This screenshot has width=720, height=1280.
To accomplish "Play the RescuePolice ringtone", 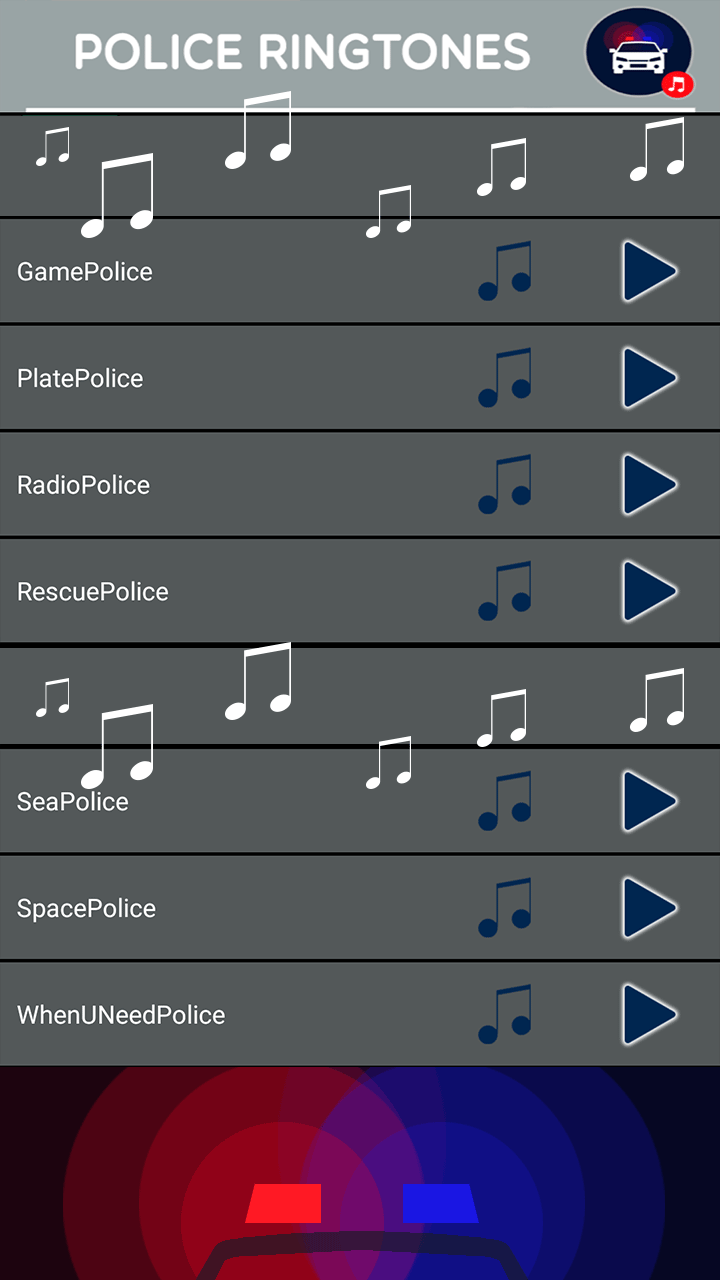I will click(x=649, y=591).
